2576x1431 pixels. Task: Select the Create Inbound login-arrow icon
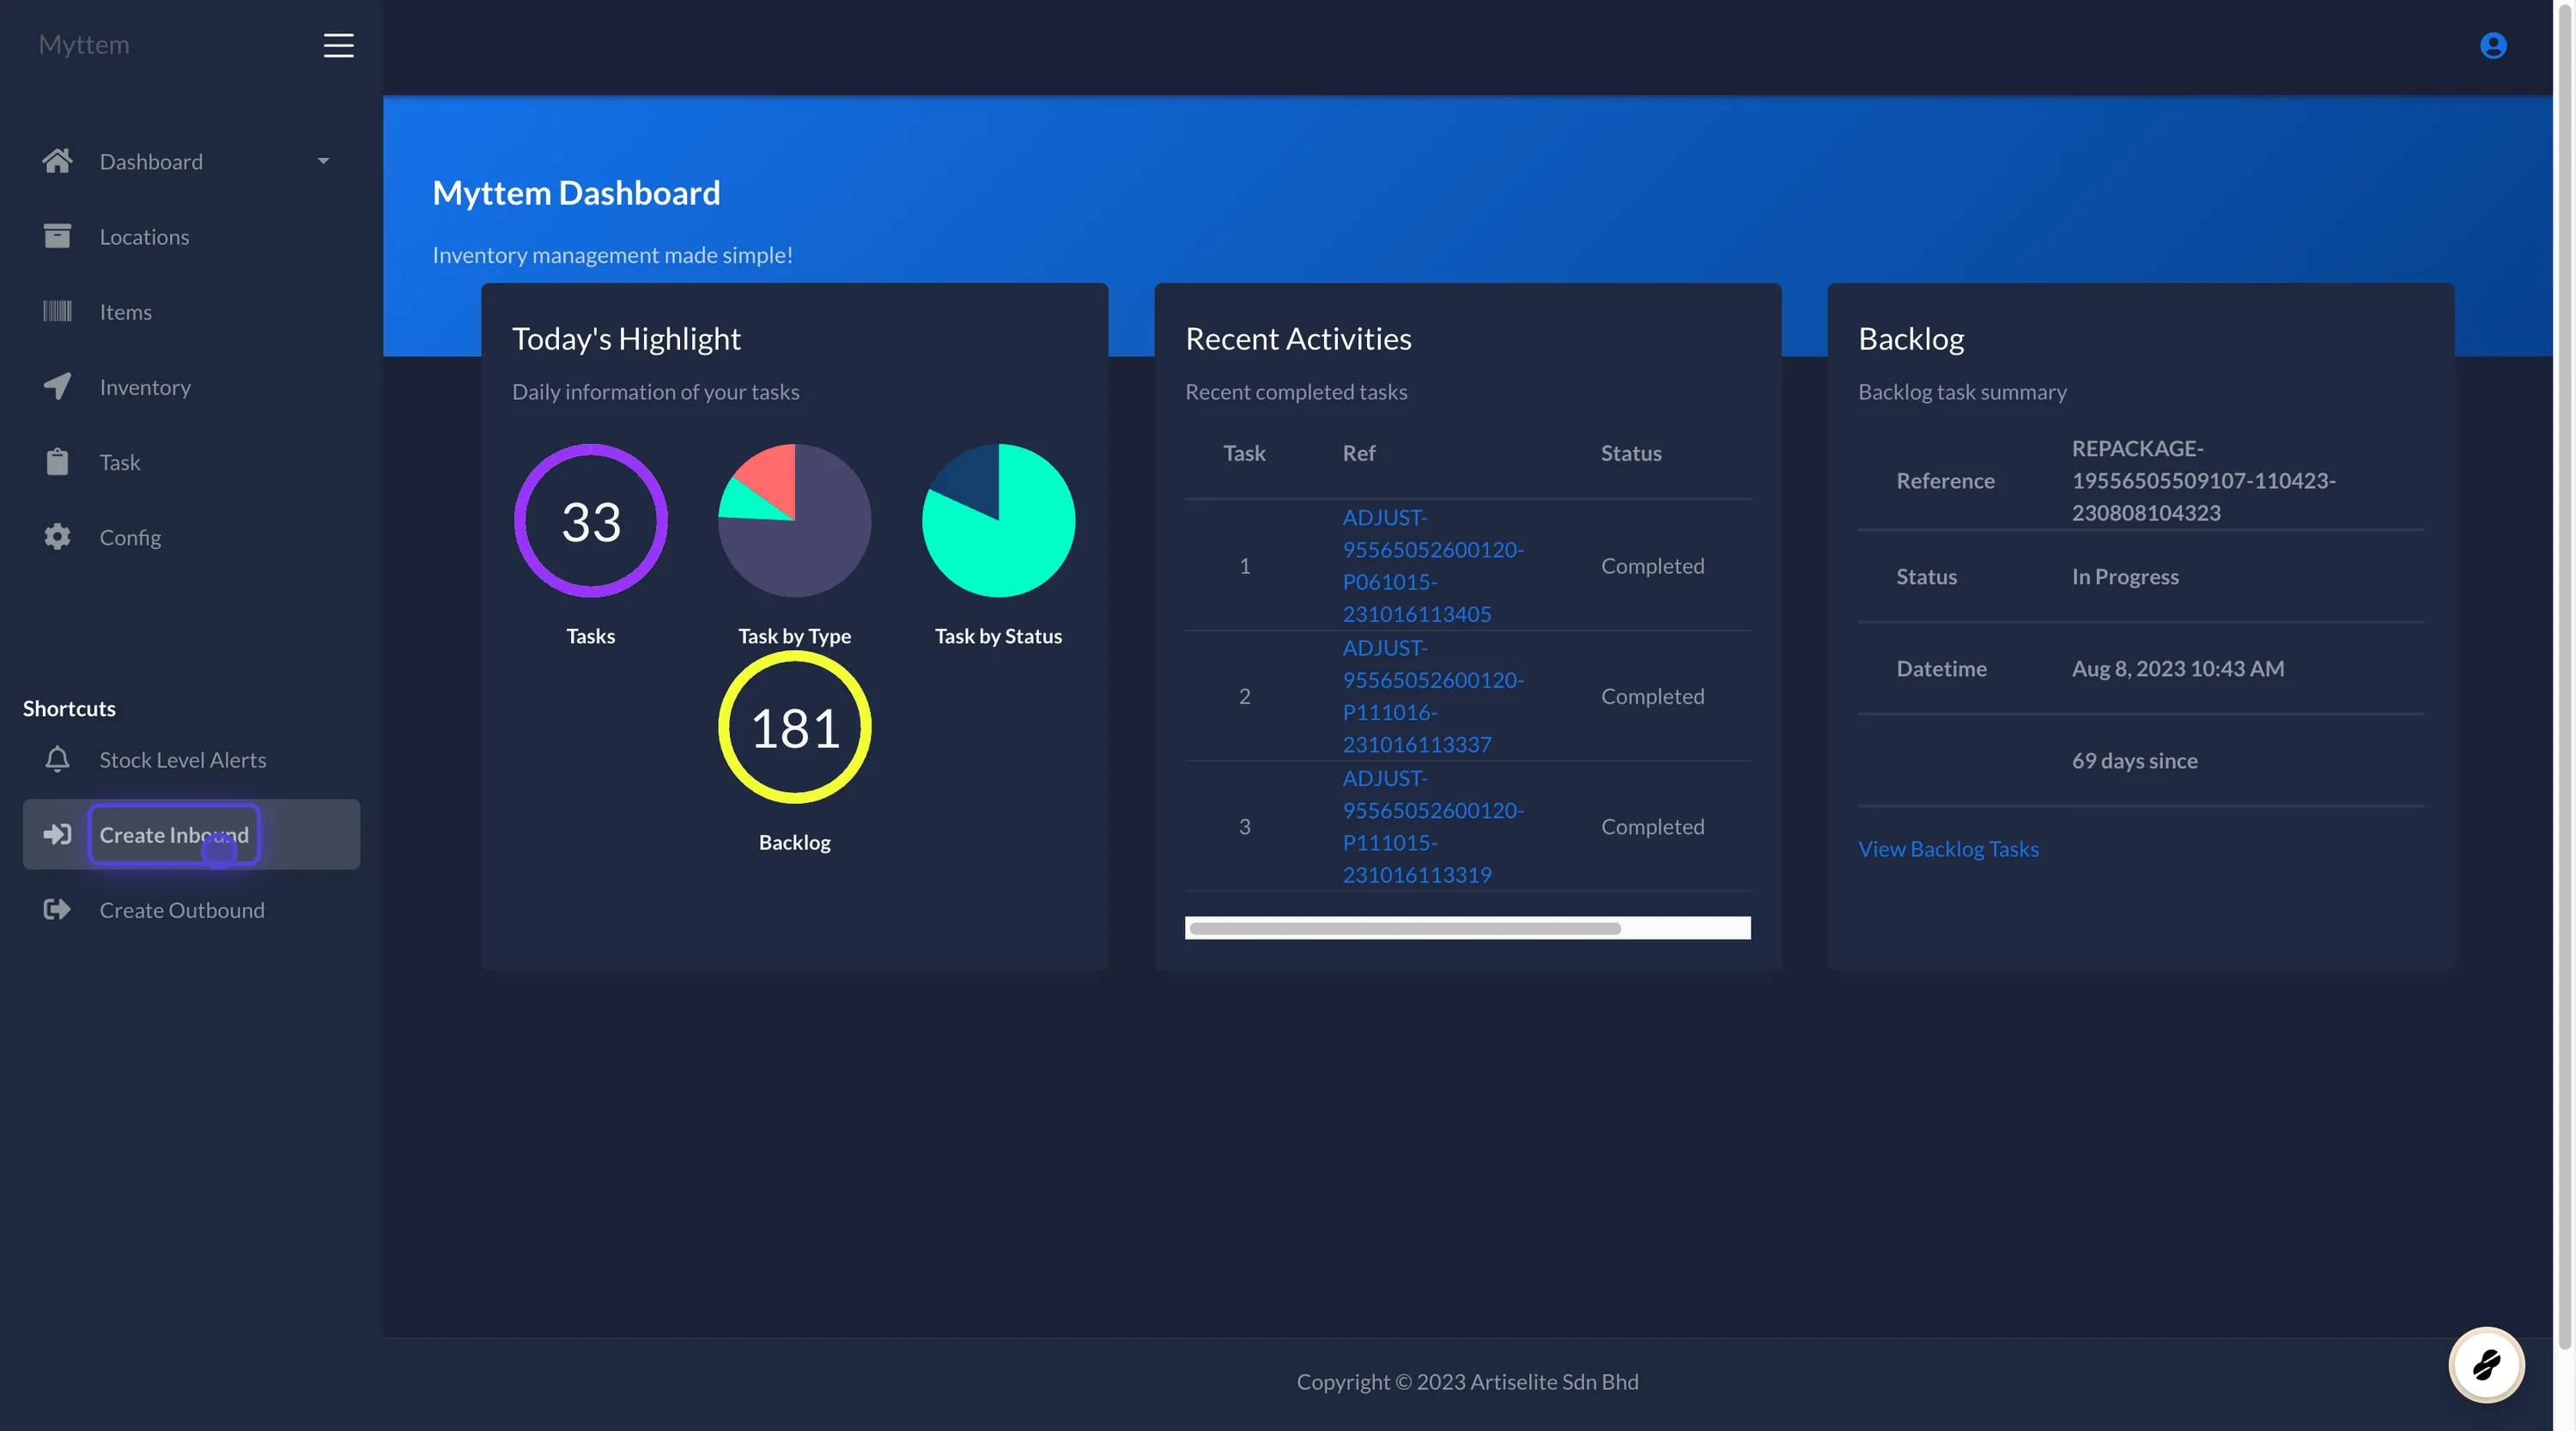point(57,834)
